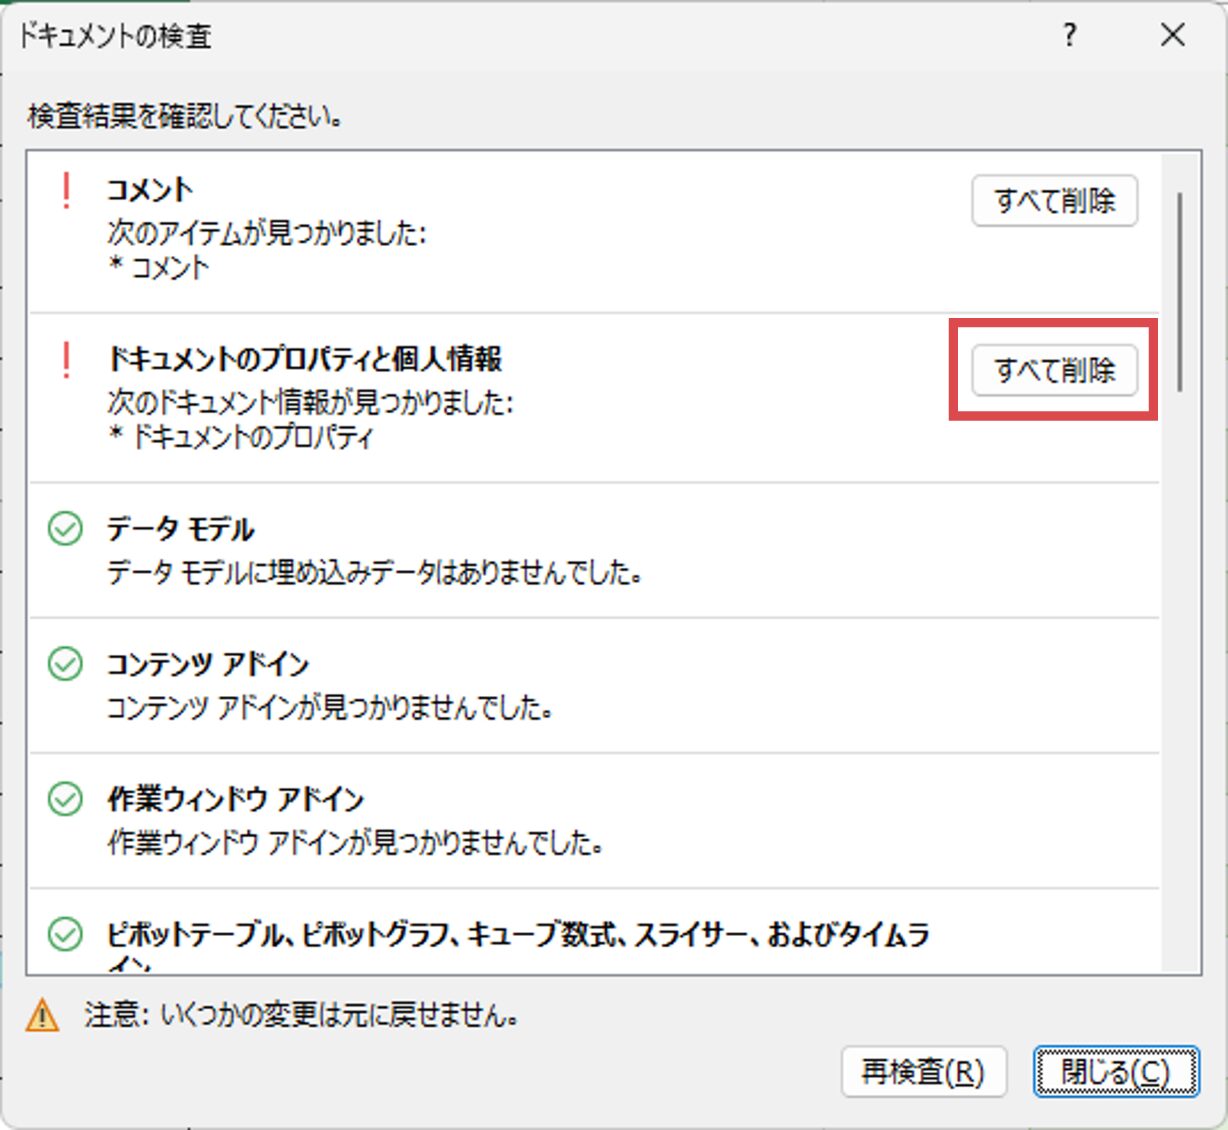Click text 次のドキュメント情報が見つかりました:
Screen dimensions: 1228x1130
click(x=311, y=402)
